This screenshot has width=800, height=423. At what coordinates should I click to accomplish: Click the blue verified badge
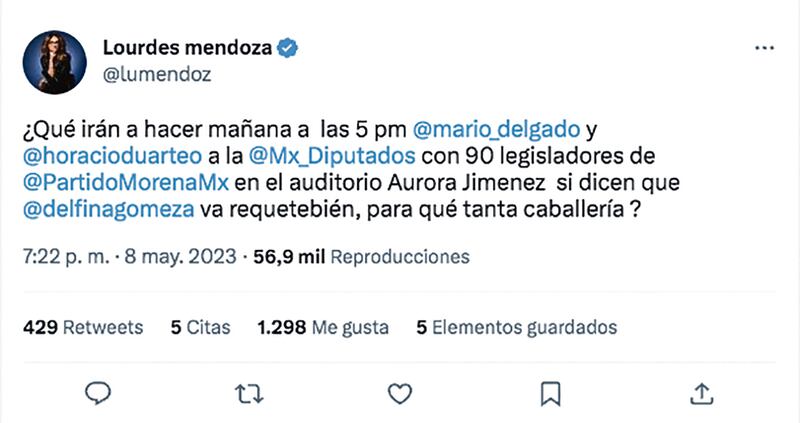tap(288, 47)
